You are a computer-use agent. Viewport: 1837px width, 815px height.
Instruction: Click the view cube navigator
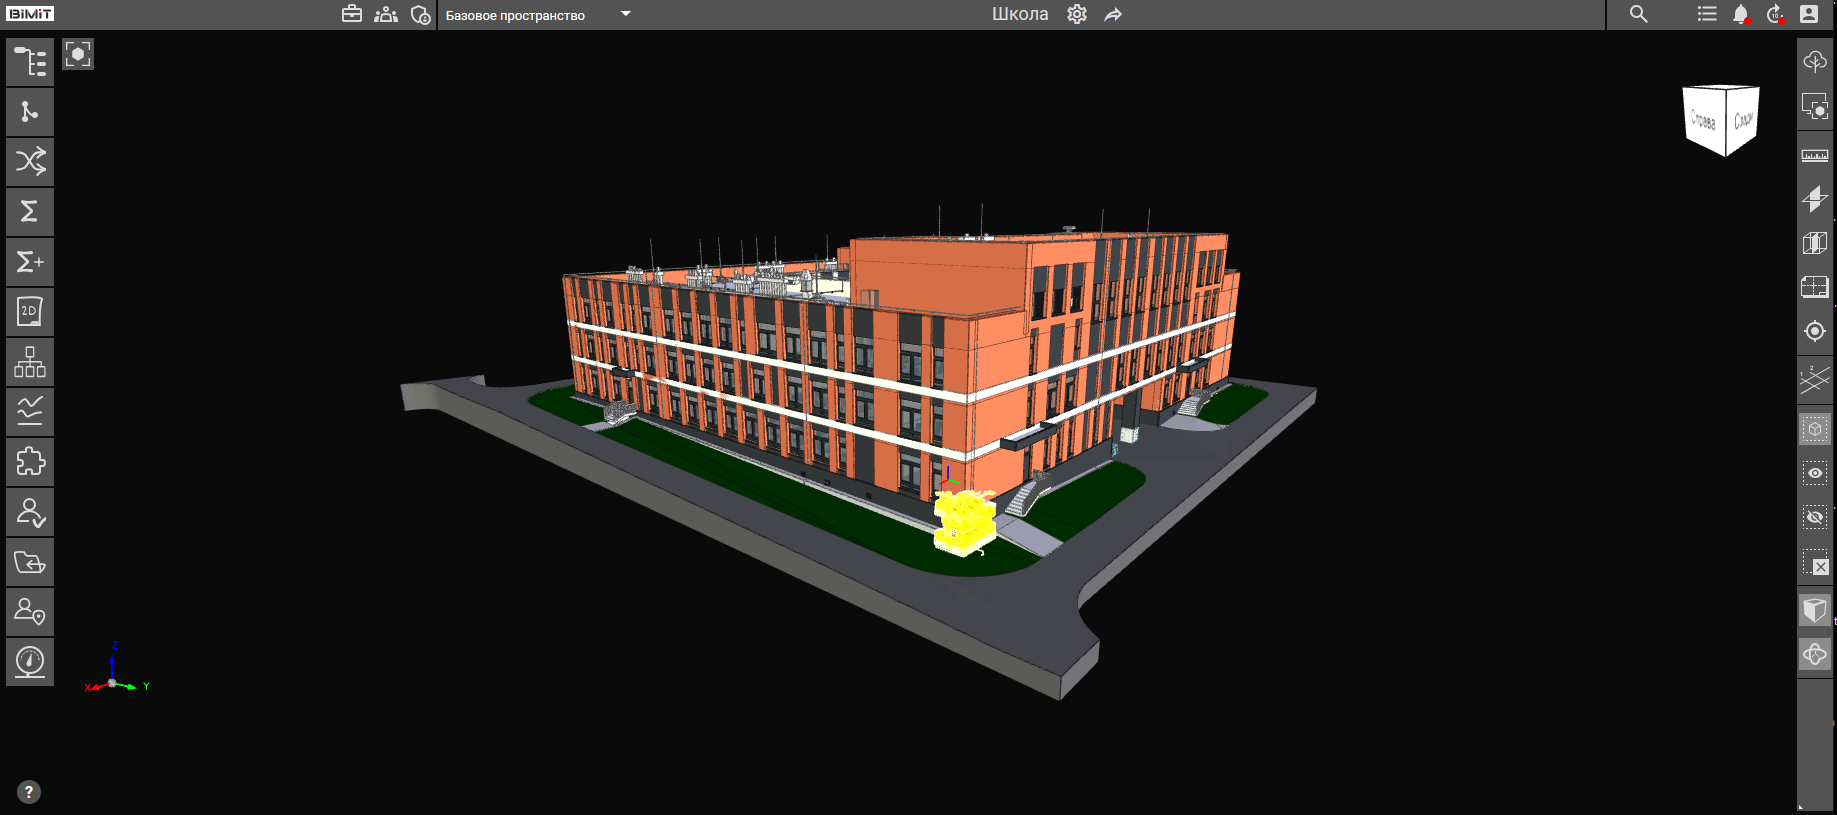[x=1720, y=120]
